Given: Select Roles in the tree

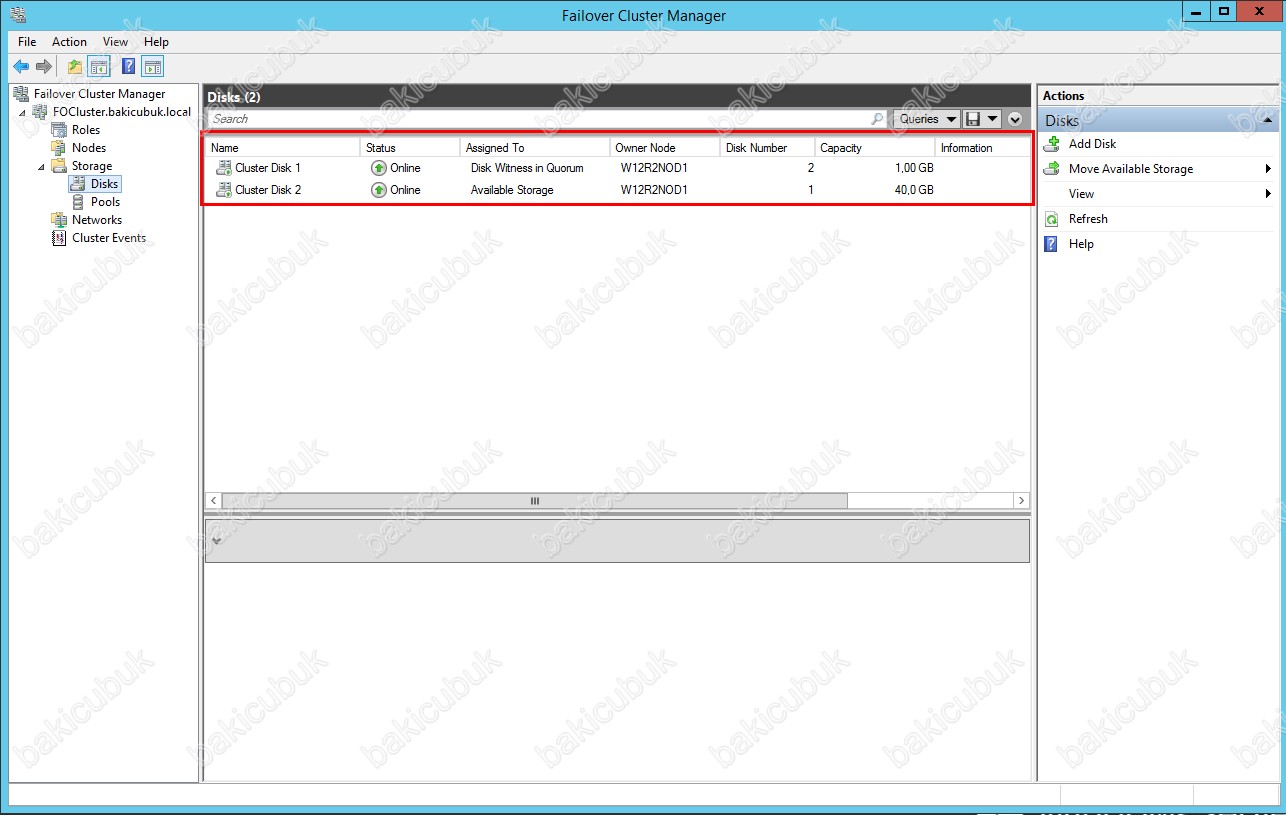Looking at the screenshot, I should [86, 130].
